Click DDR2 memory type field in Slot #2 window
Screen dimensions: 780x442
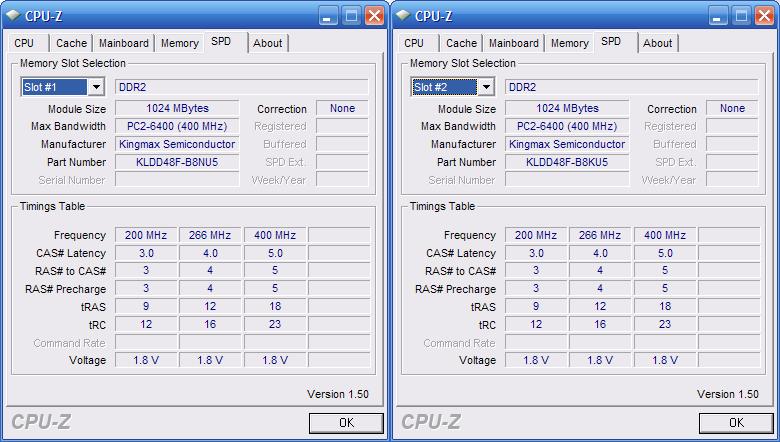pos(632,87)
